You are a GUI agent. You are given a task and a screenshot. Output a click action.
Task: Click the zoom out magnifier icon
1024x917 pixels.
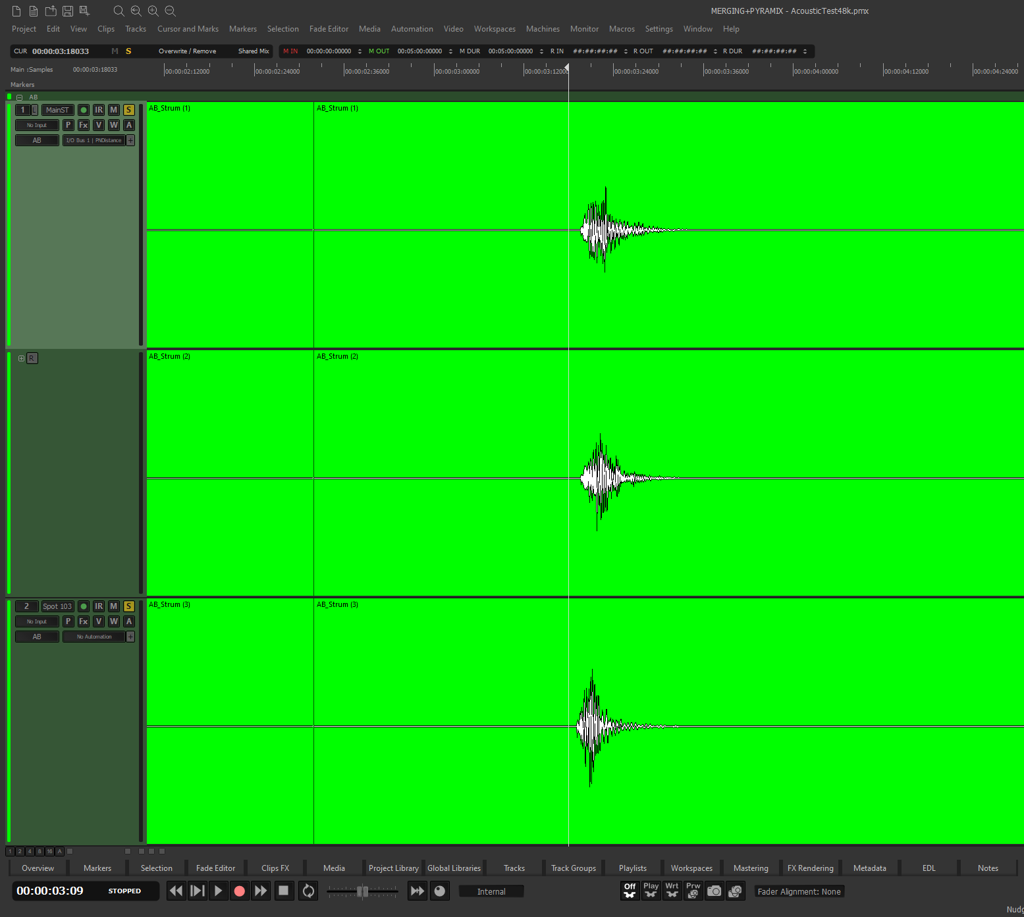170,11
